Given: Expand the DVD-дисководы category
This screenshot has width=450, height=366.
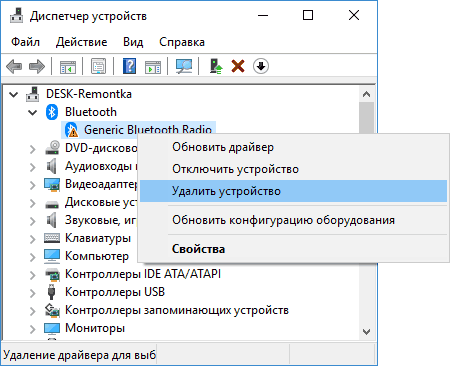Looking at the screenshot, I should pyautogui.click(x=32, y=148).
